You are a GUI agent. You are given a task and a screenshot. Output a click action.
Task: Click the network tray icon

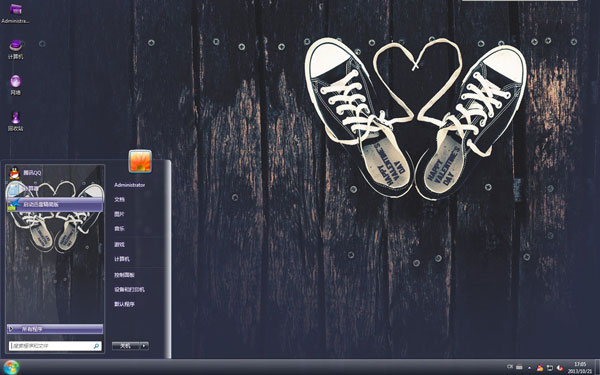[549, 368]
